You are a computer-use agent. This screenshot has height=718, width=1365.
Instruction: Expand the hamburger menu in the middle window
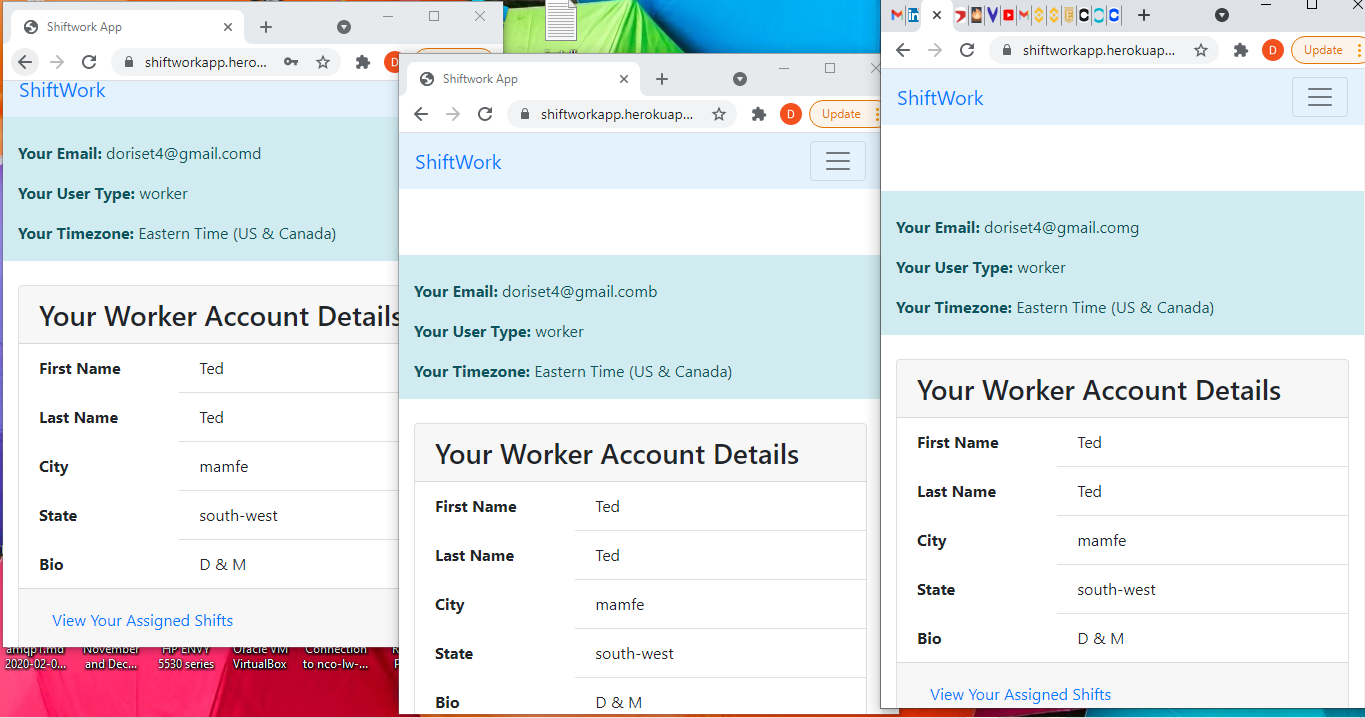(x=838, y=161)
